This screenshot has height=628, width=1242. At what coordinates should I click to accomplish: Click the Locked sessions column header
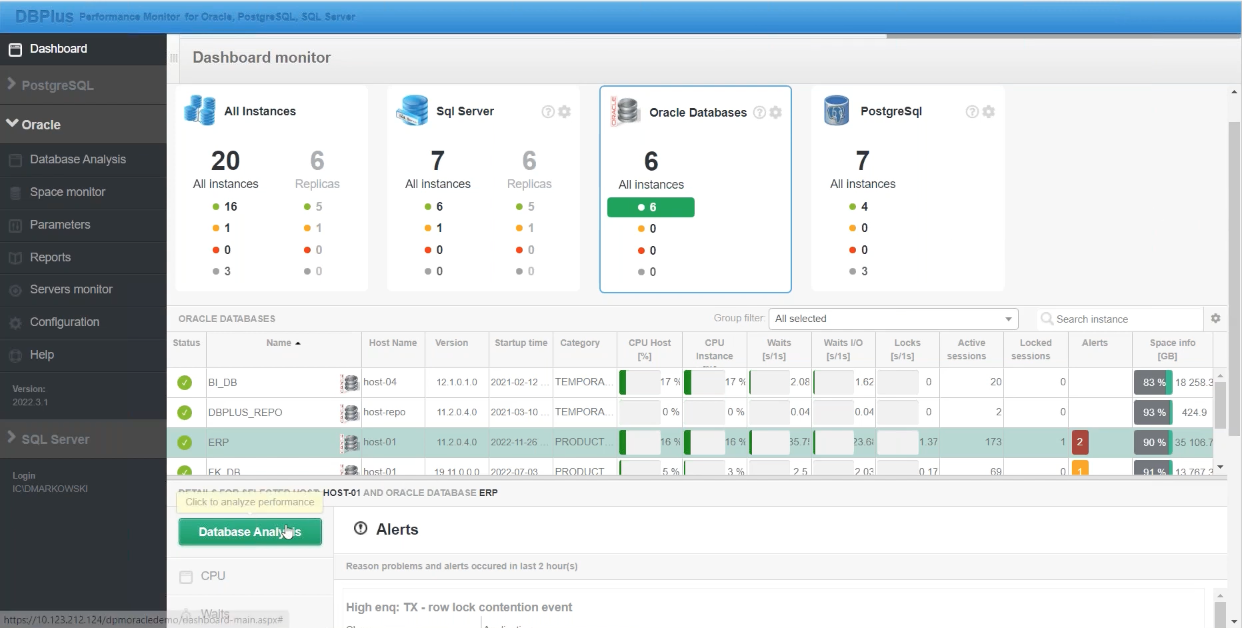[x=1036, y=349]
